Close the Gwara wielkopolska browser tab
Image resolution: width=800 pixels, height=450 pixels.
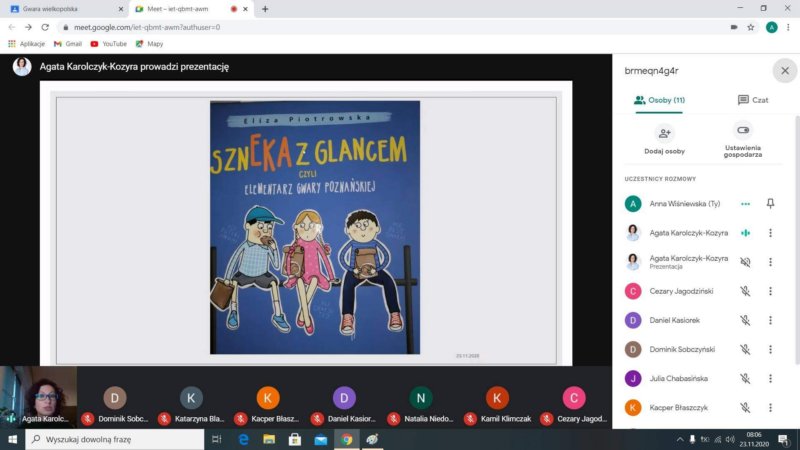pos(121,9)
